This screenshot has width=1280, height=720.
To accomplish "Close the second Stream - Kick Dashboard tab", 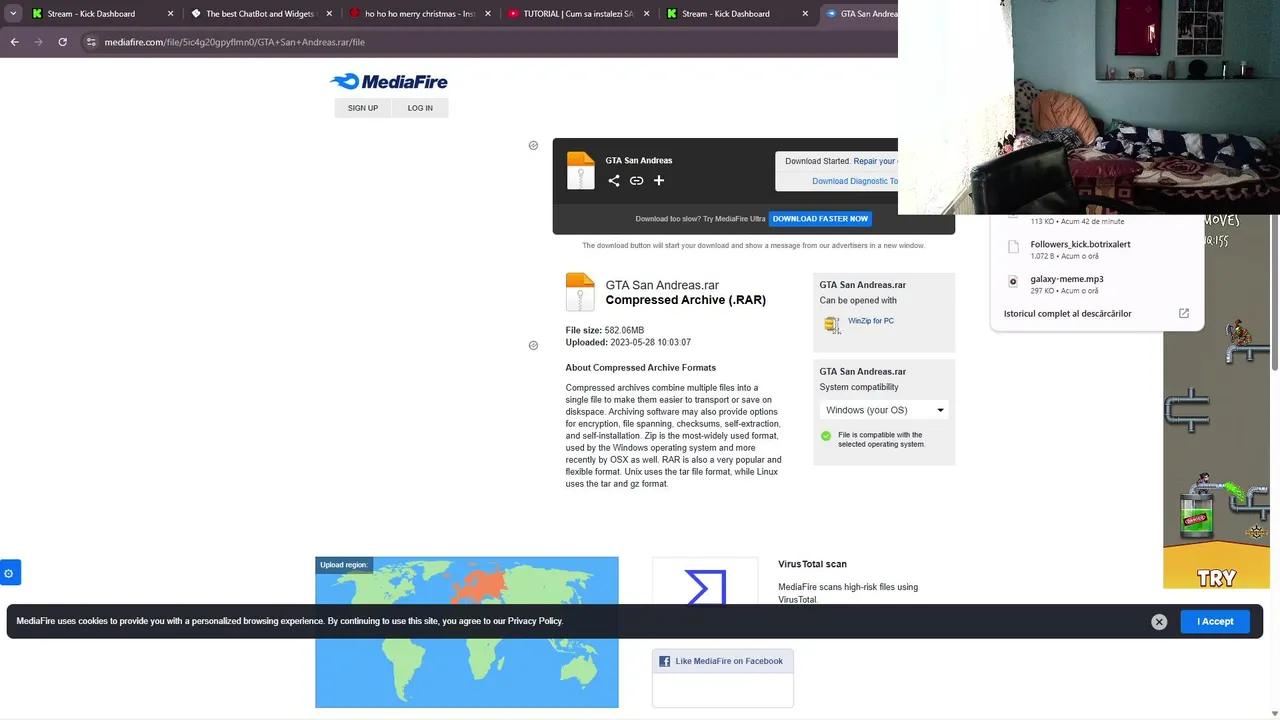I will [805, 14].
